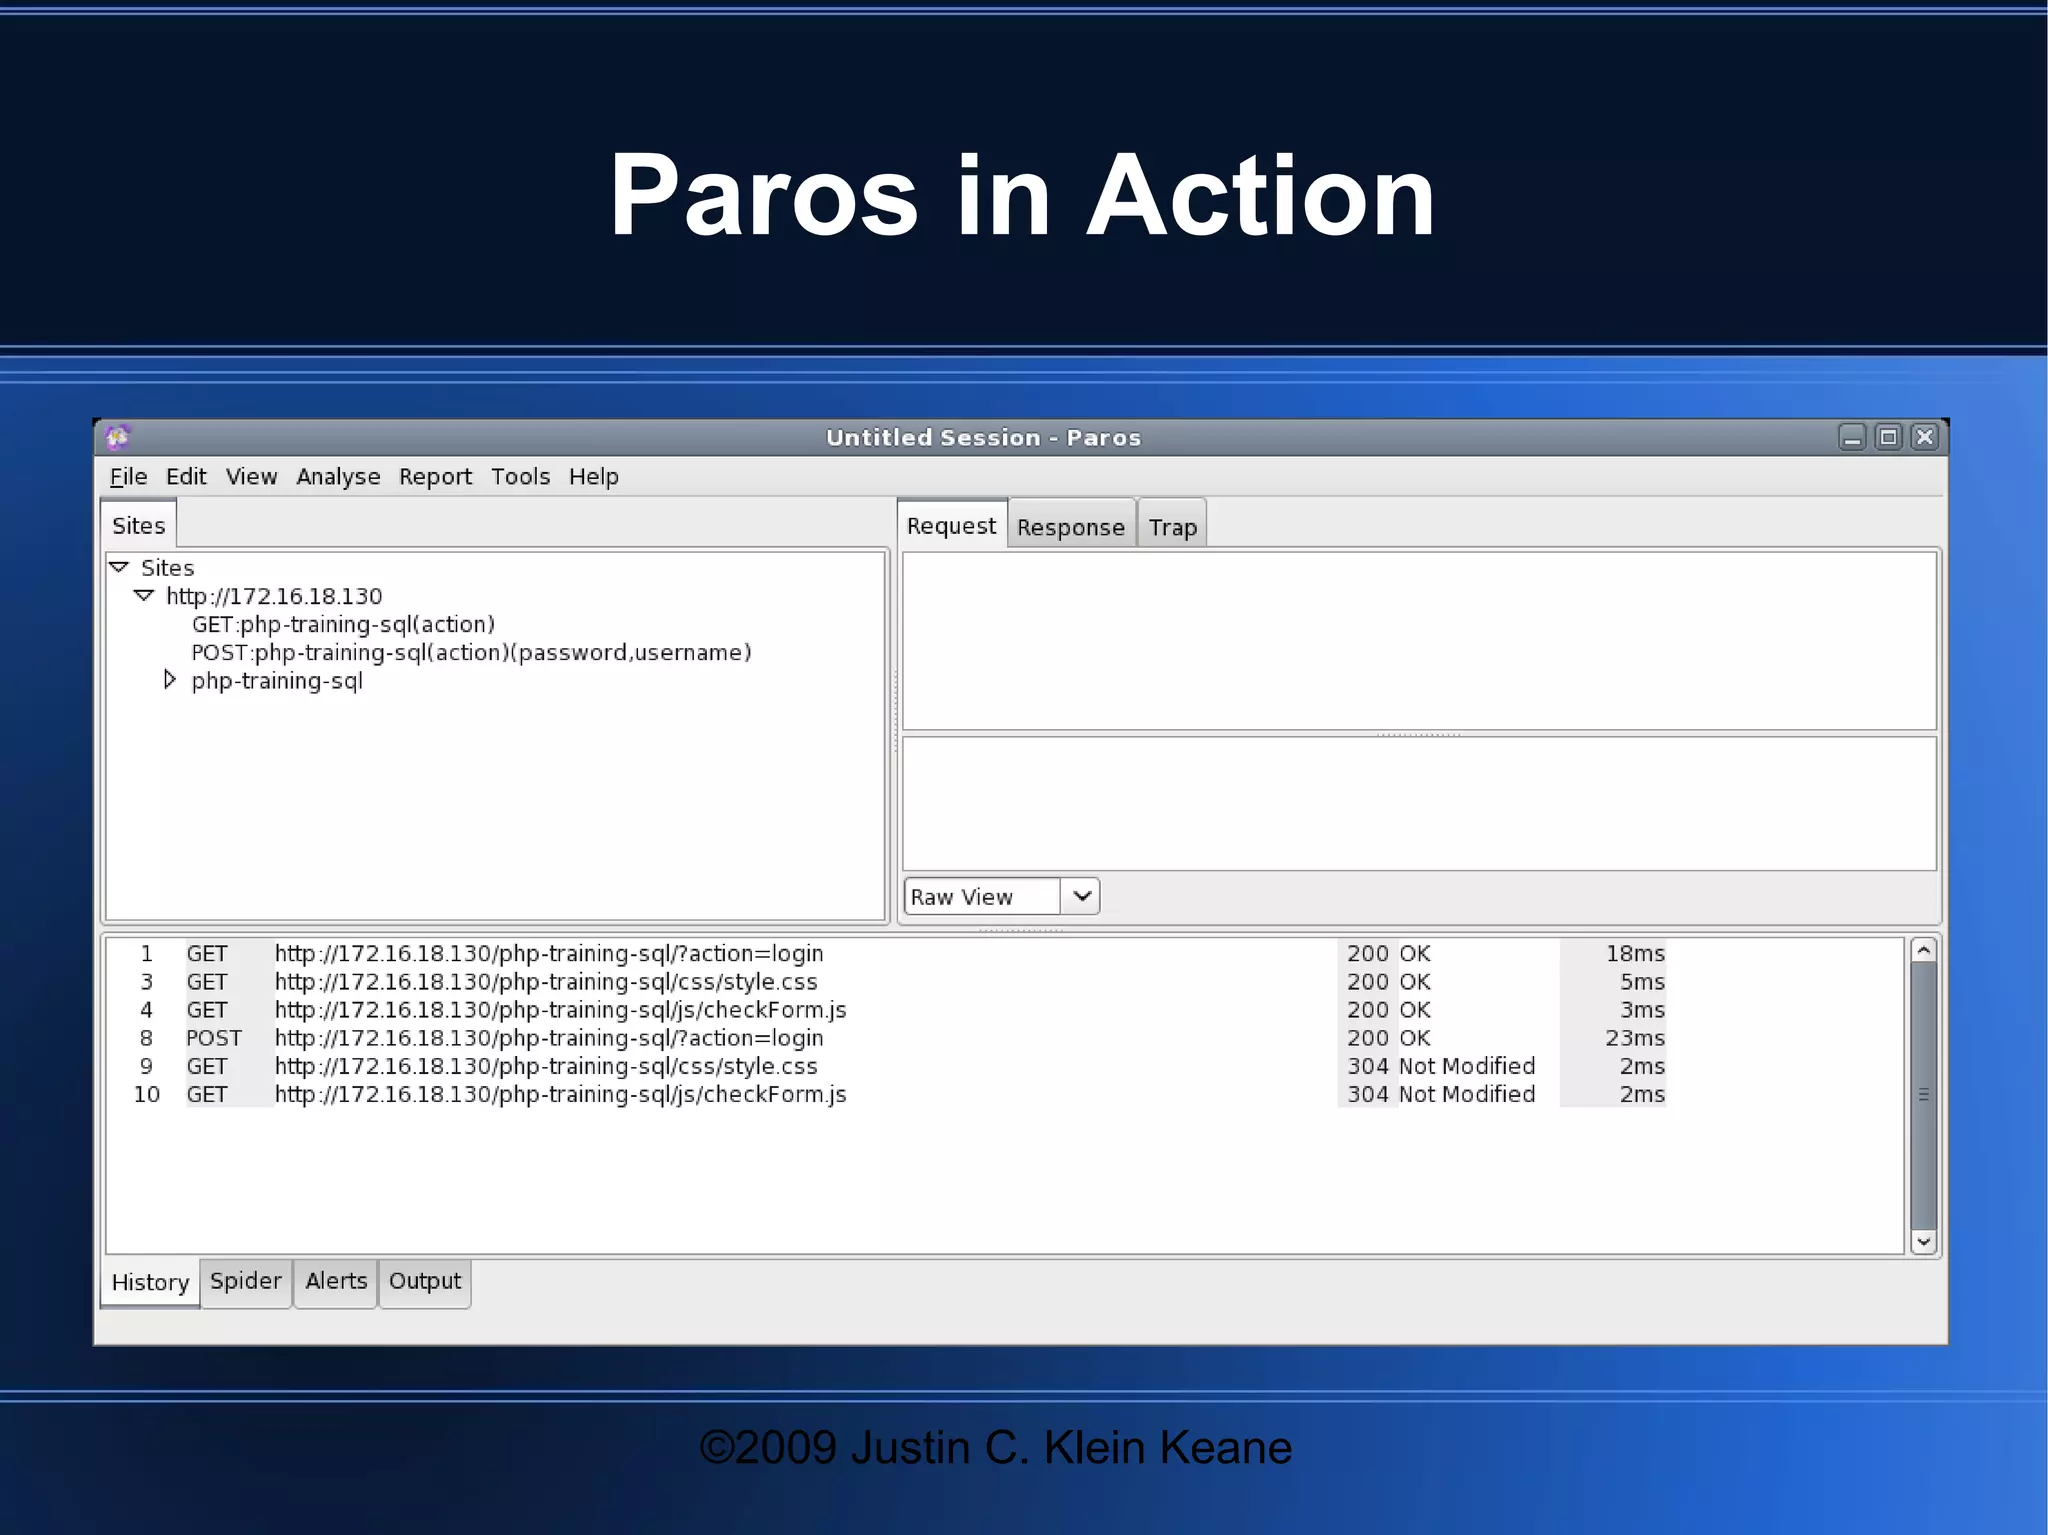
Task: Open the Tools menu
Action: (520, 477)
